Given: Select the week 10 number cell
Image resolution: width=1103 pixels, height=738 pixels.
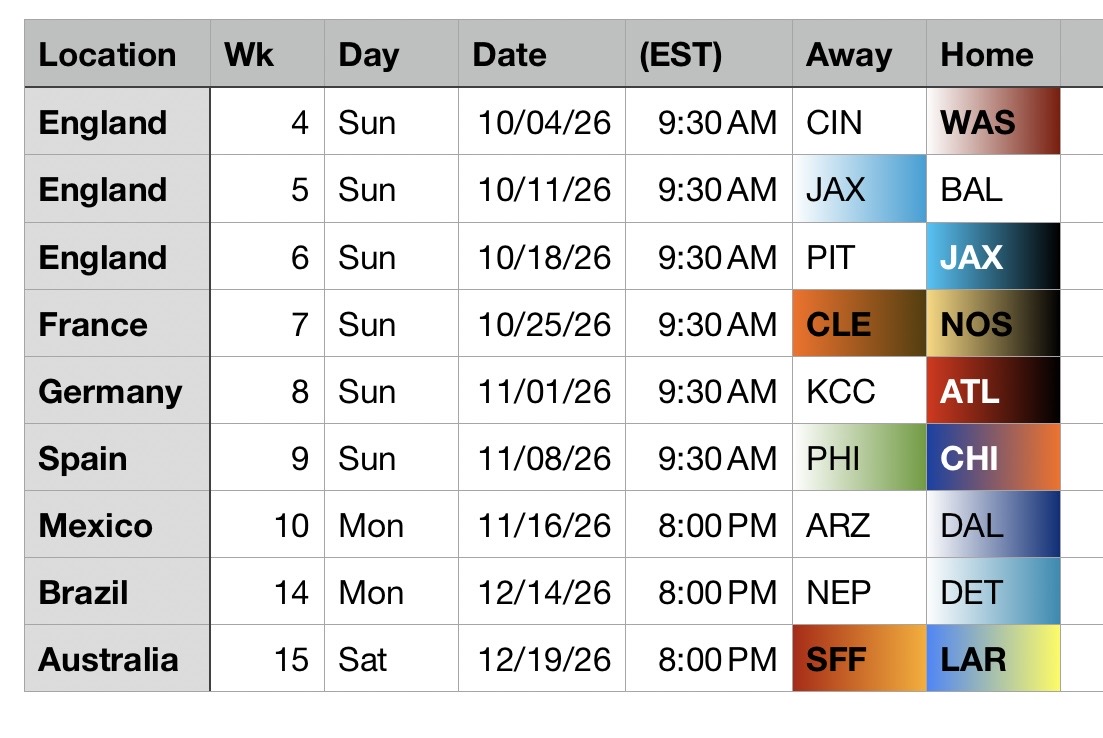Looking at the screenshot, I should tap(266, 525).
